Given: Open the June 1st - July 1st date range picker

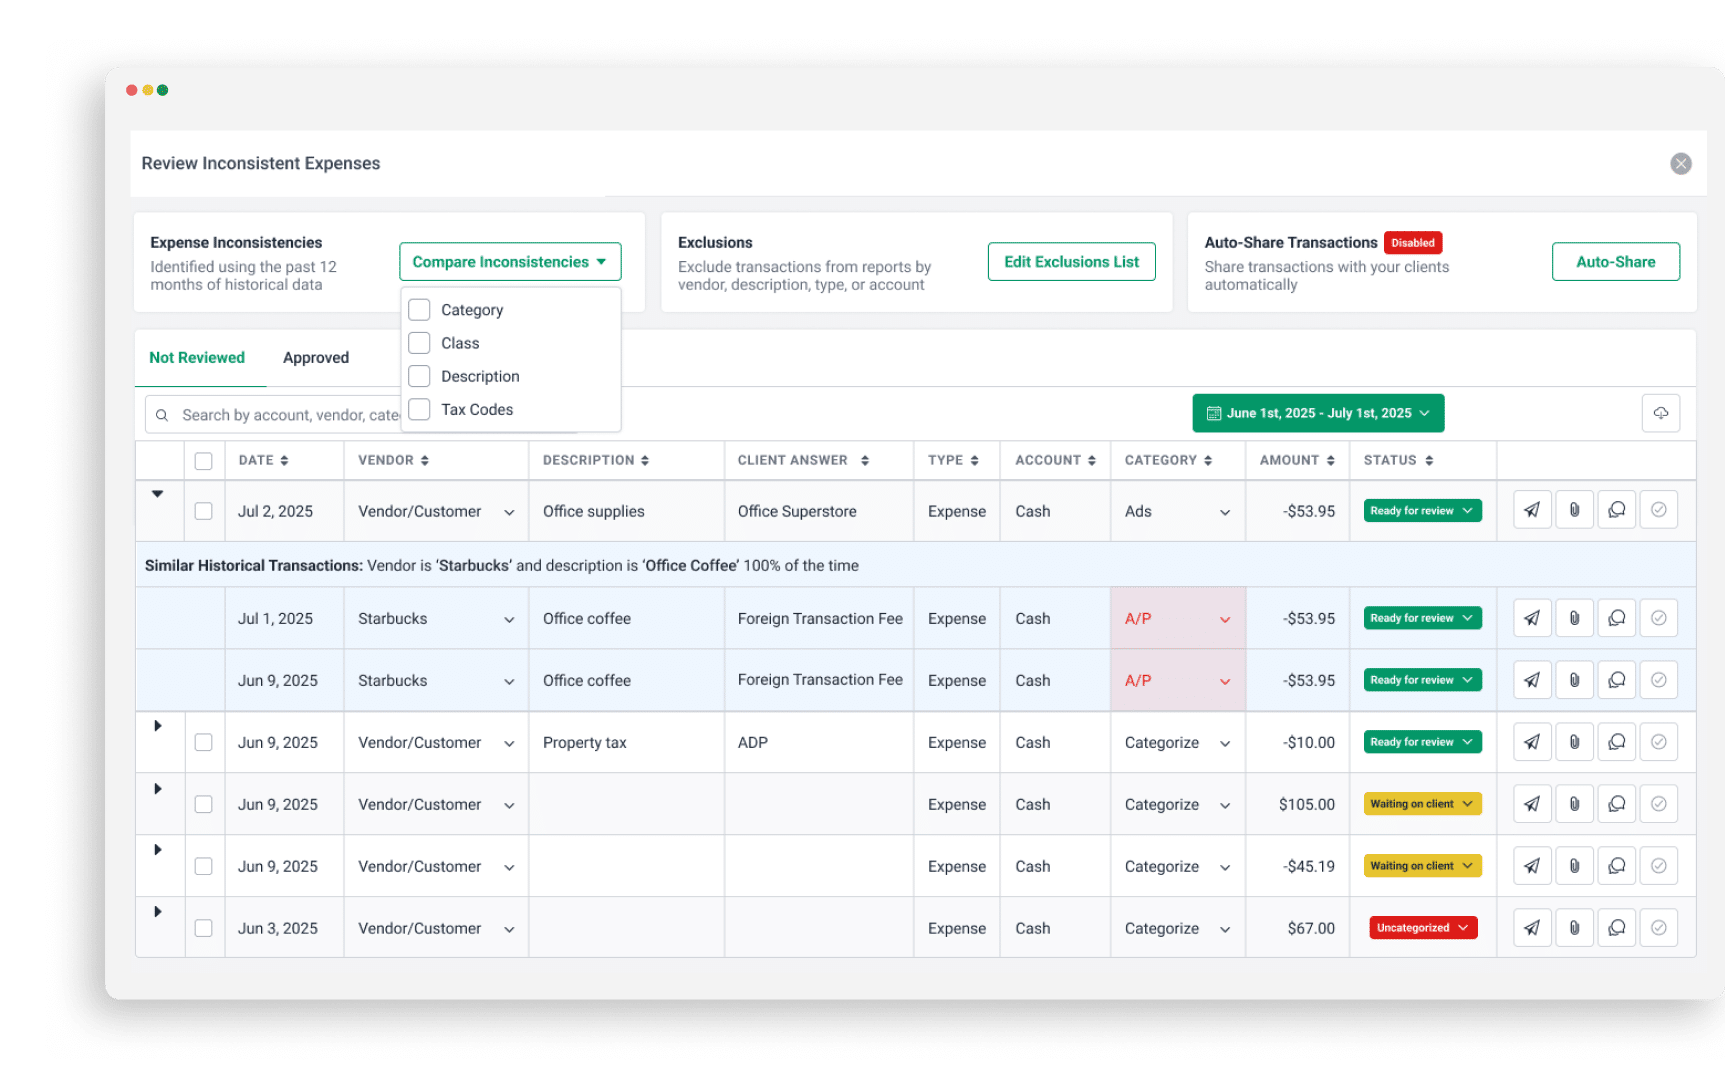Looking at the screenshot, I should (1317, 412).
